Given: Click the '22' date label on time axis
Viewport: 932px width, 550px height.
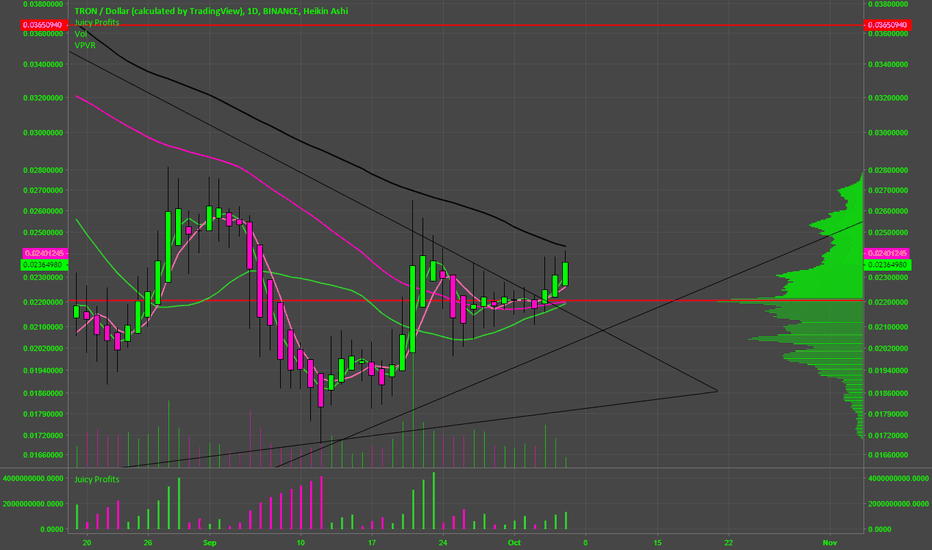Looking at the screenshot, I should click(x=728, y=542).
